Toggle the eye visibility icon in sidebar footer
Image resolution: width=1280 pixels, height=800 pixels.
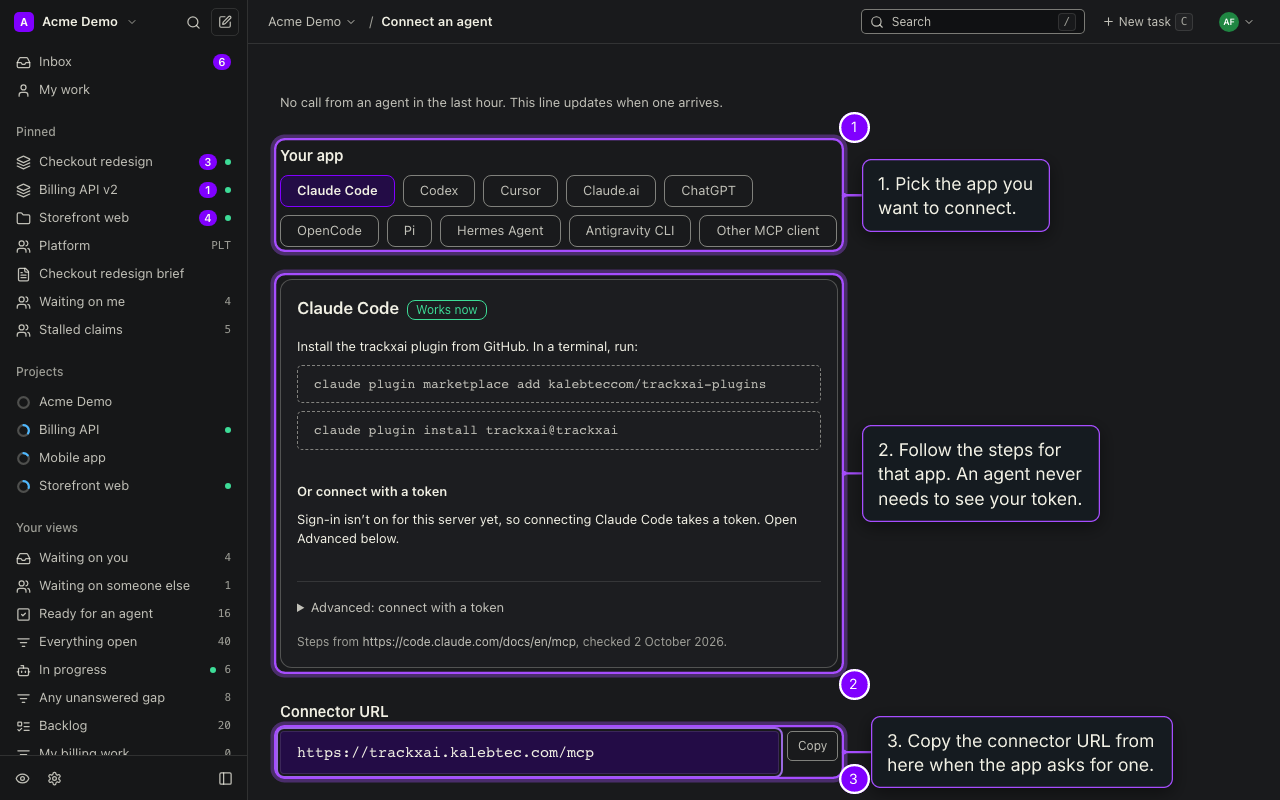pos(23,778)
